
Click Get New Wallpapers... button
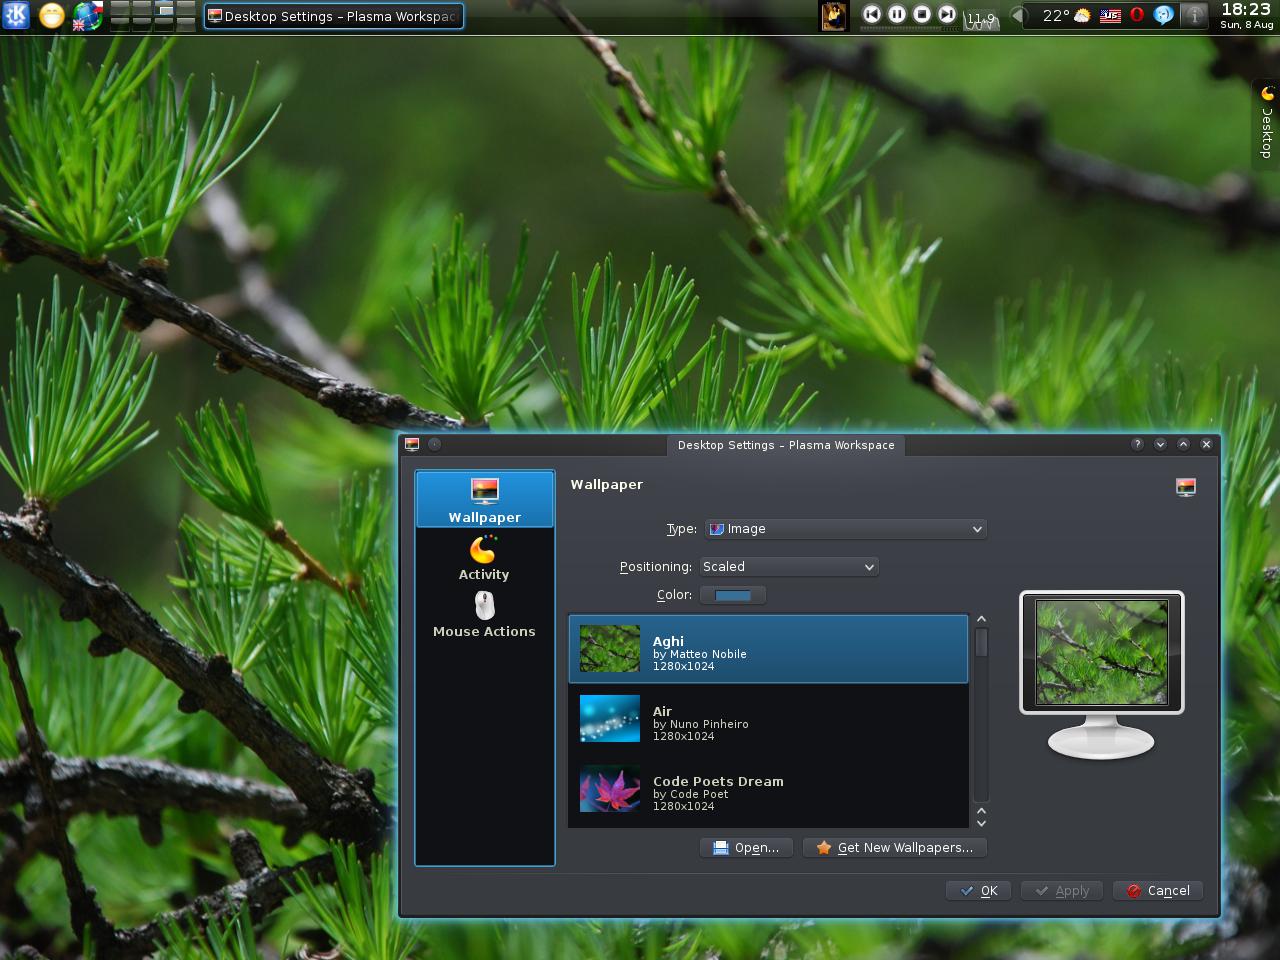pyautogui.click(x=894, y=848)
